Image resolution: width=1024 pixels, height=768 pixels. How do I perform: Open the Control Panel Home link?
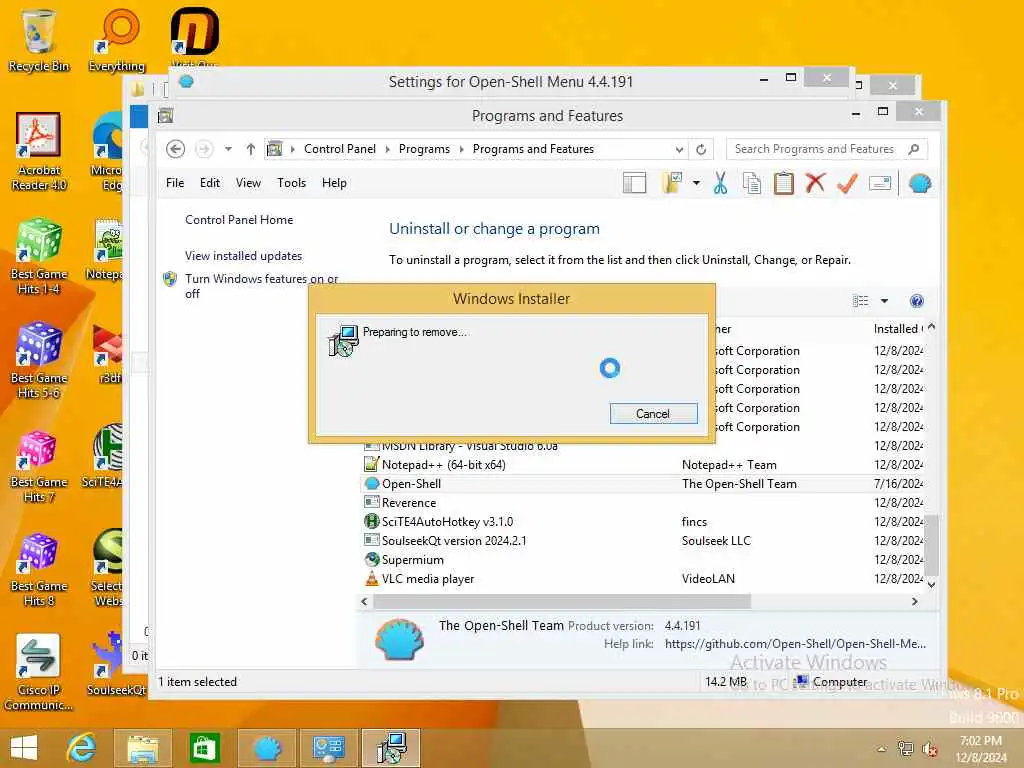coord(239,220)
